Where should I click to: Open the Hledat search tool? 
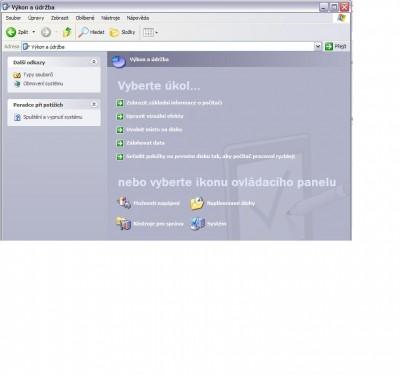[92, 32]
